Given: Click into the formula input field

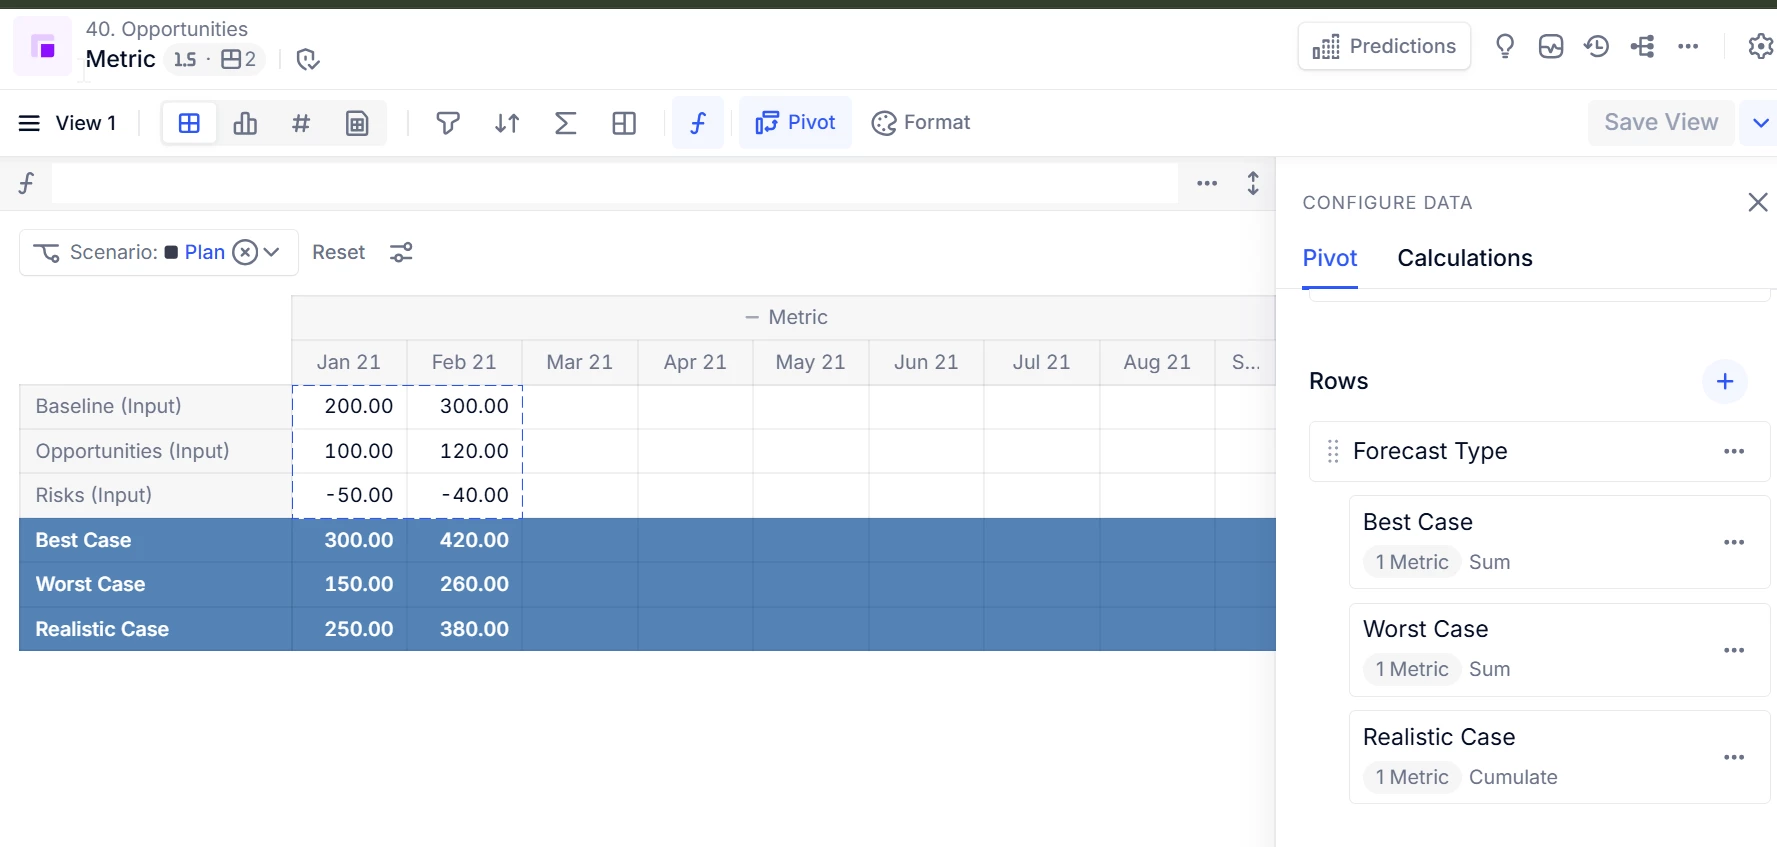Looking at the screenshot, I should coord(614,183).
